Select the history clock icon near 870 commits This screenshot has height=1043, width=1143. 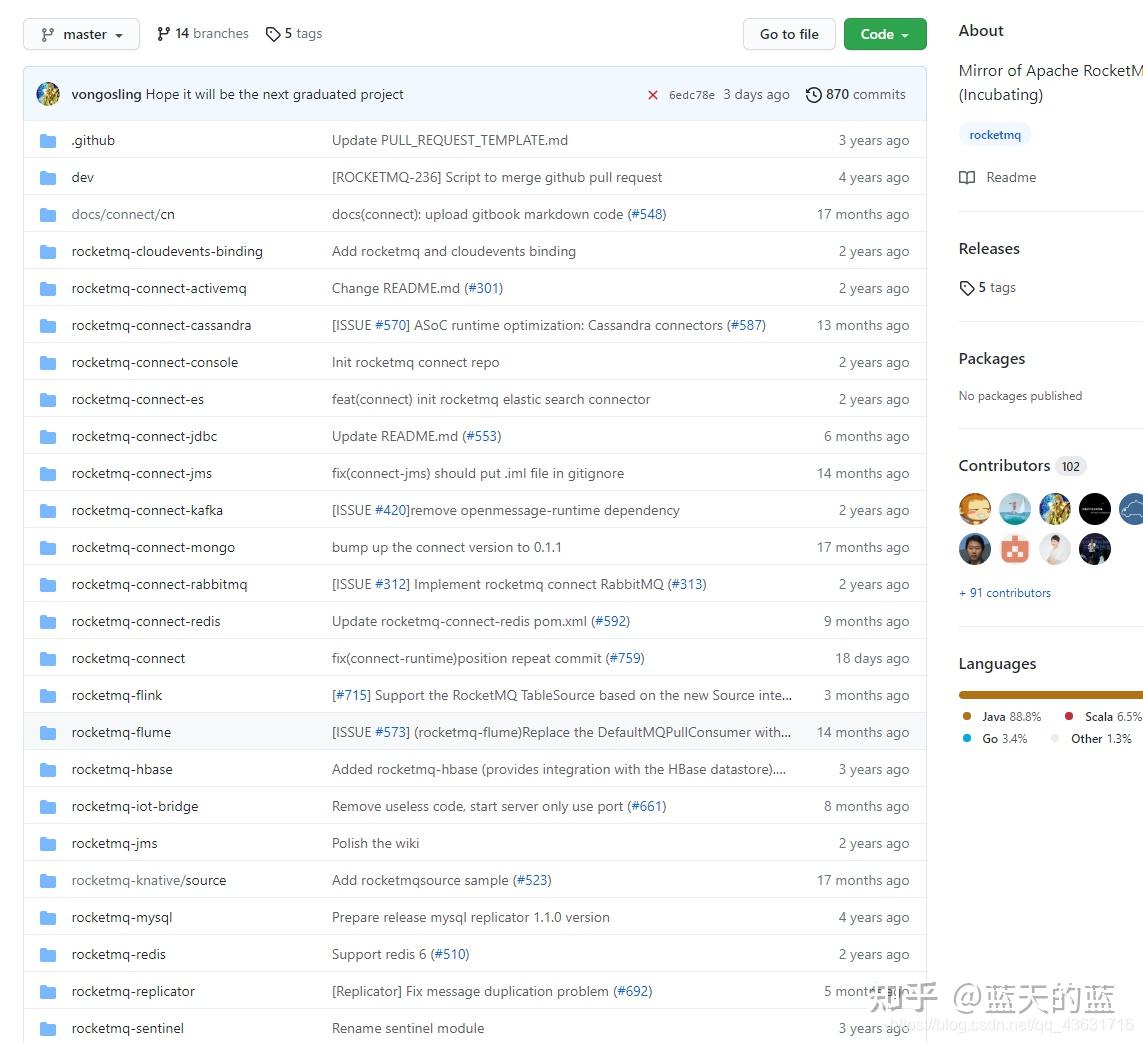(x=812, y=94)
